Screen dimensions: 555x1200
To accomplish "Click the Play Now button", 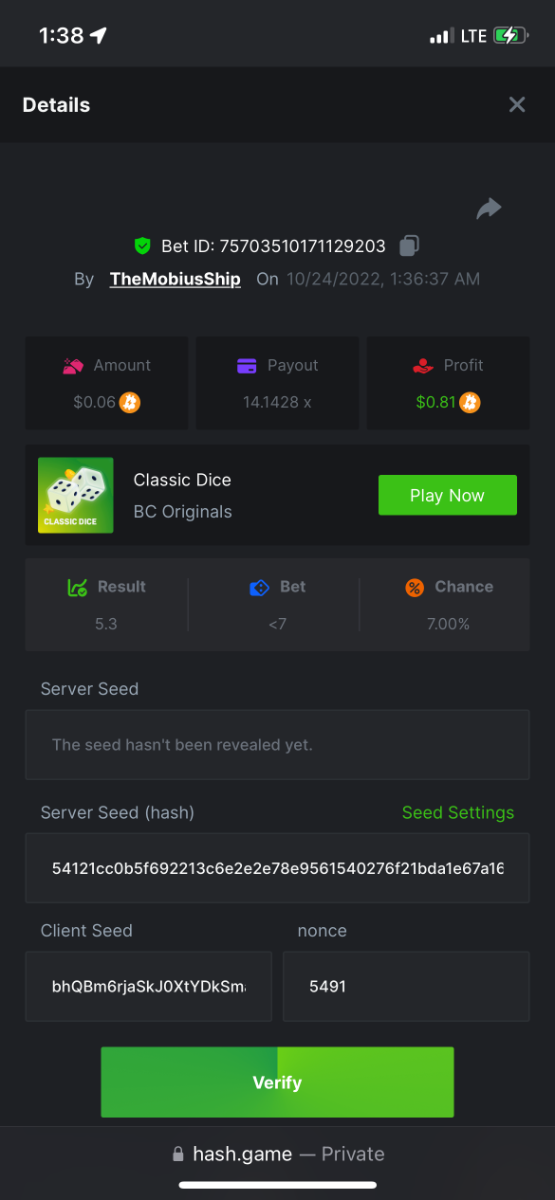I will point(447,495).
